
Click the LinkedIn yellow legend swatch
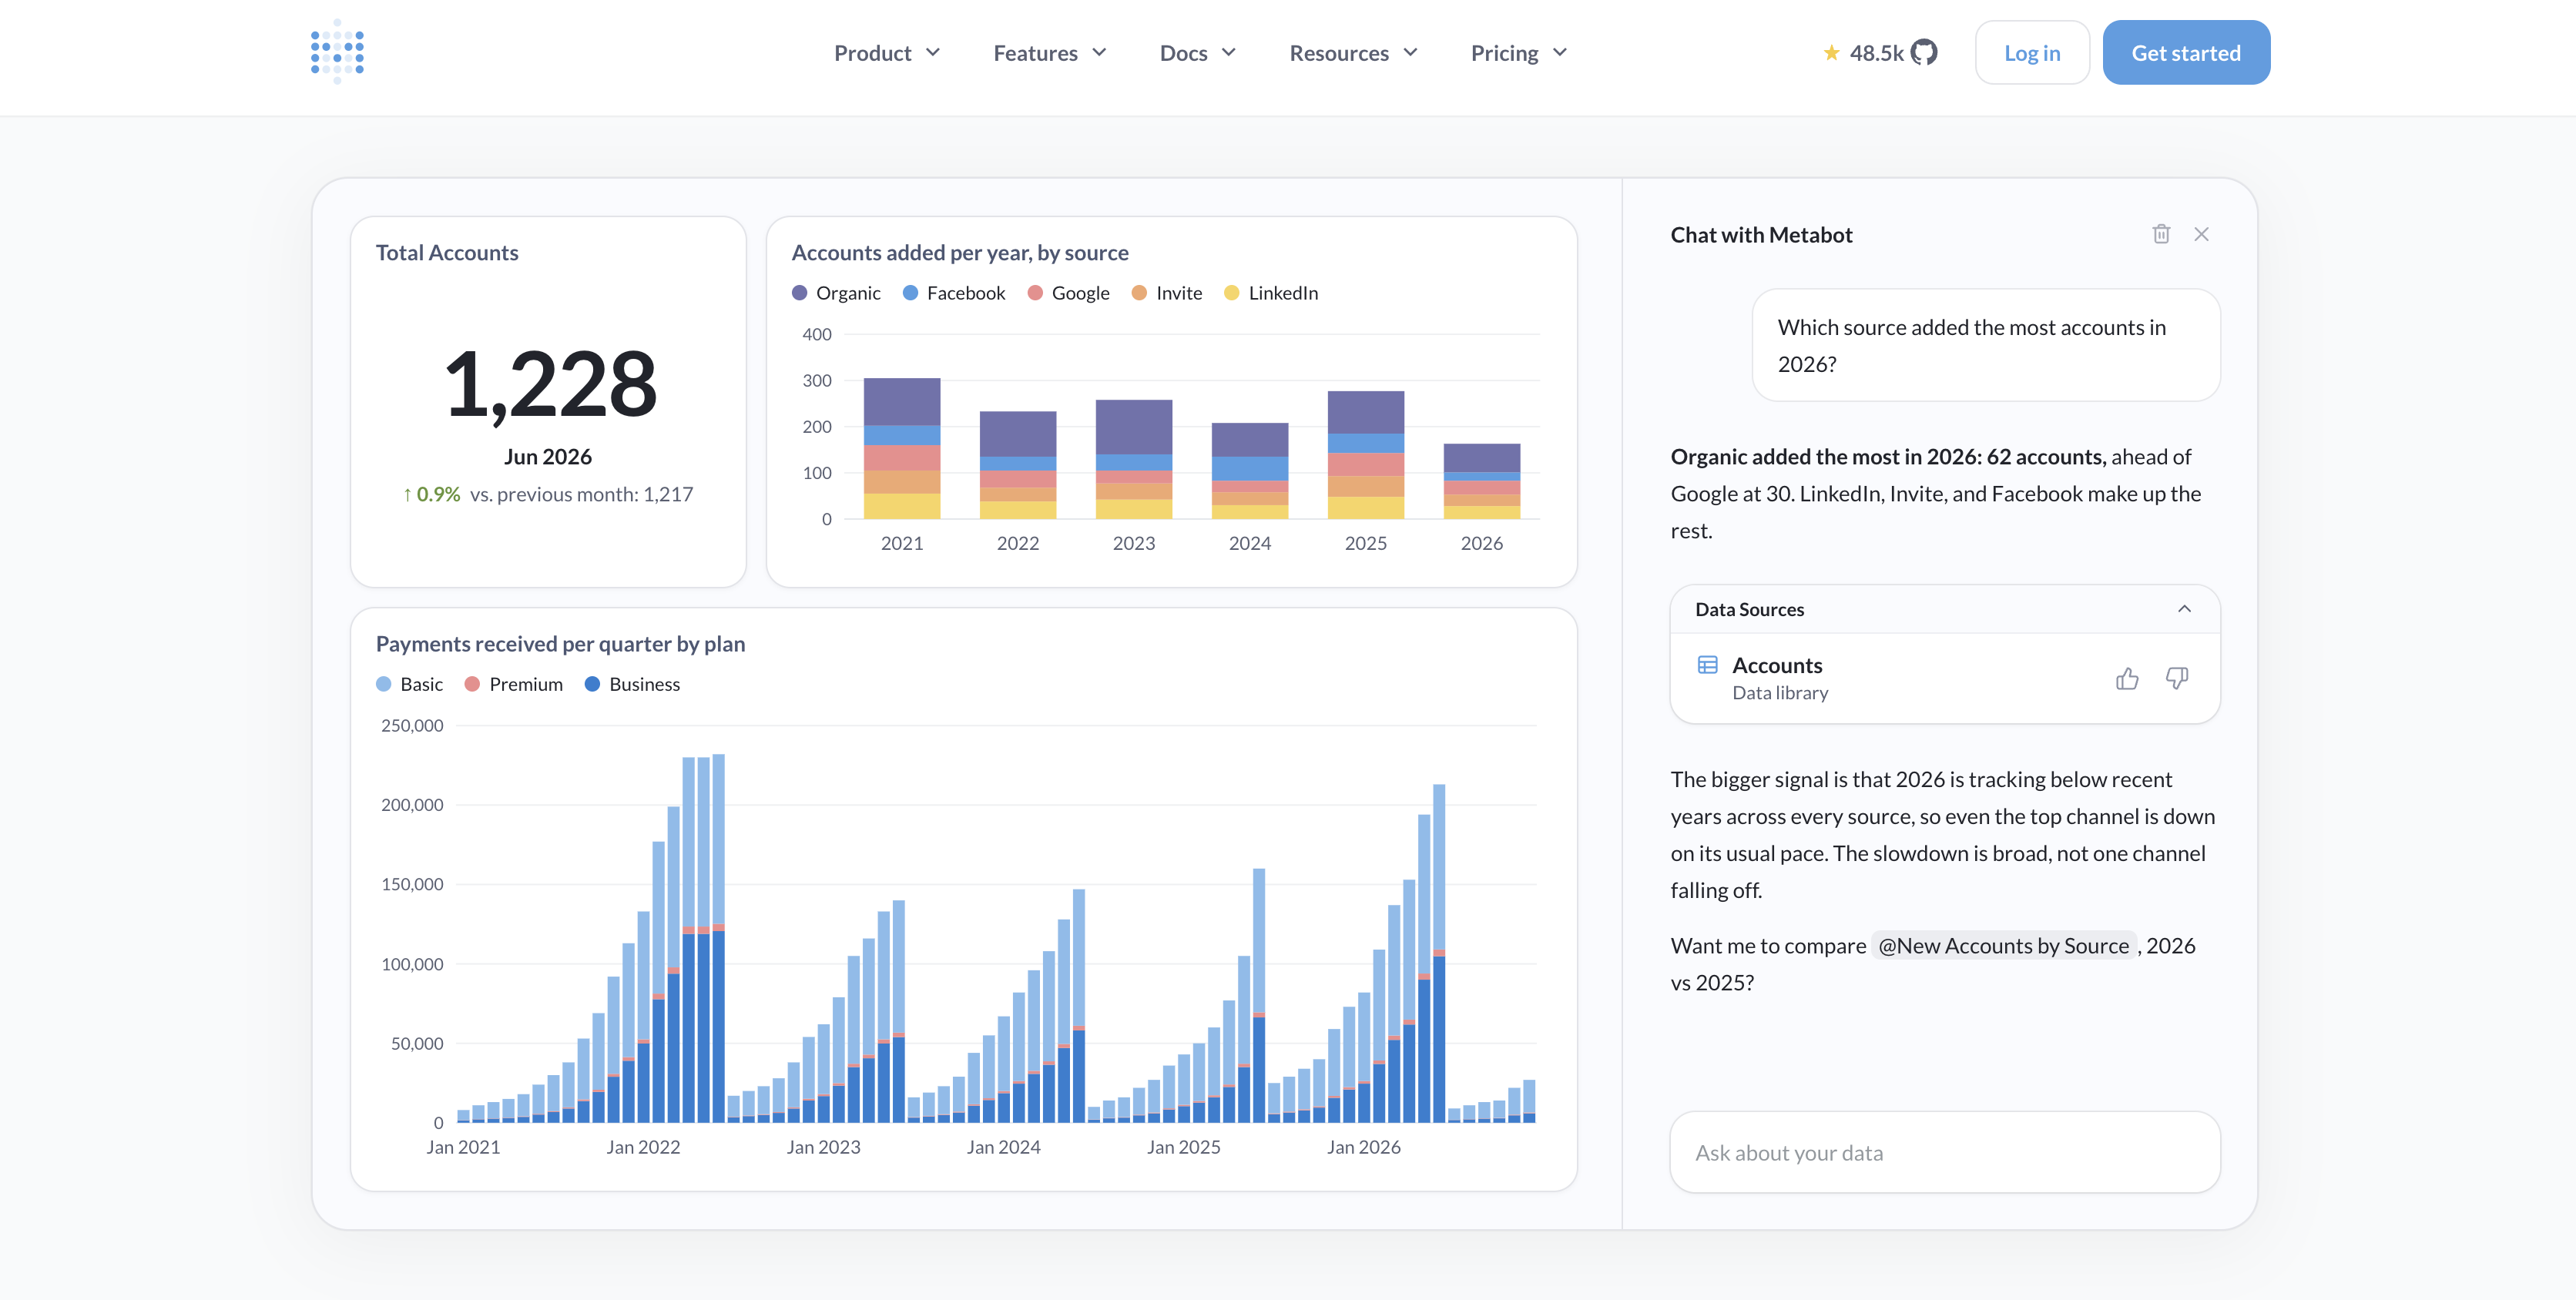[1232, 293]
